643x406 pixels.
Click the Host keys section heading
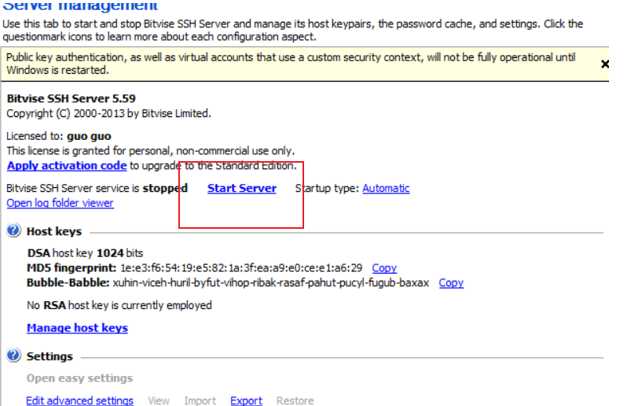[x=54, y=231]
